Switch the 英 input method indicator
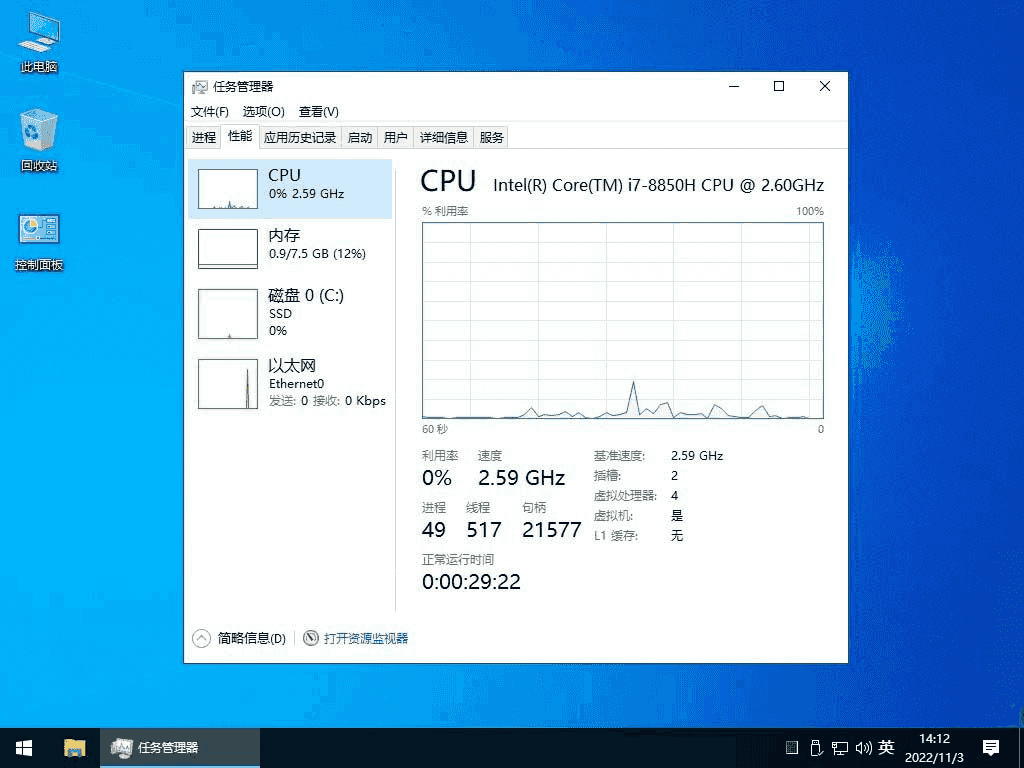The height and width of the screenshot is (768, 1024). point(885,747)
